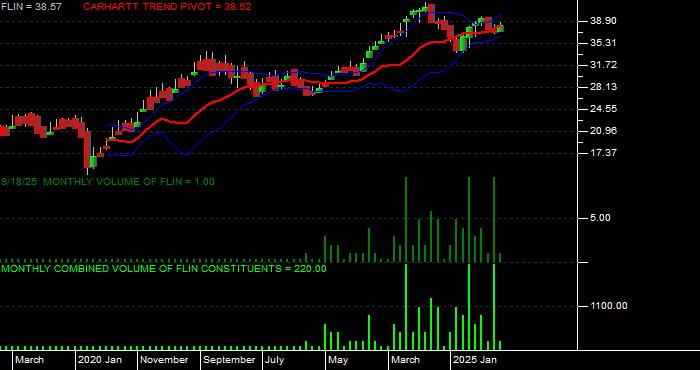The image size is (700, 370).
Task: Click the May timeline label
Action: pyautogui.click(x=338, y=360)
